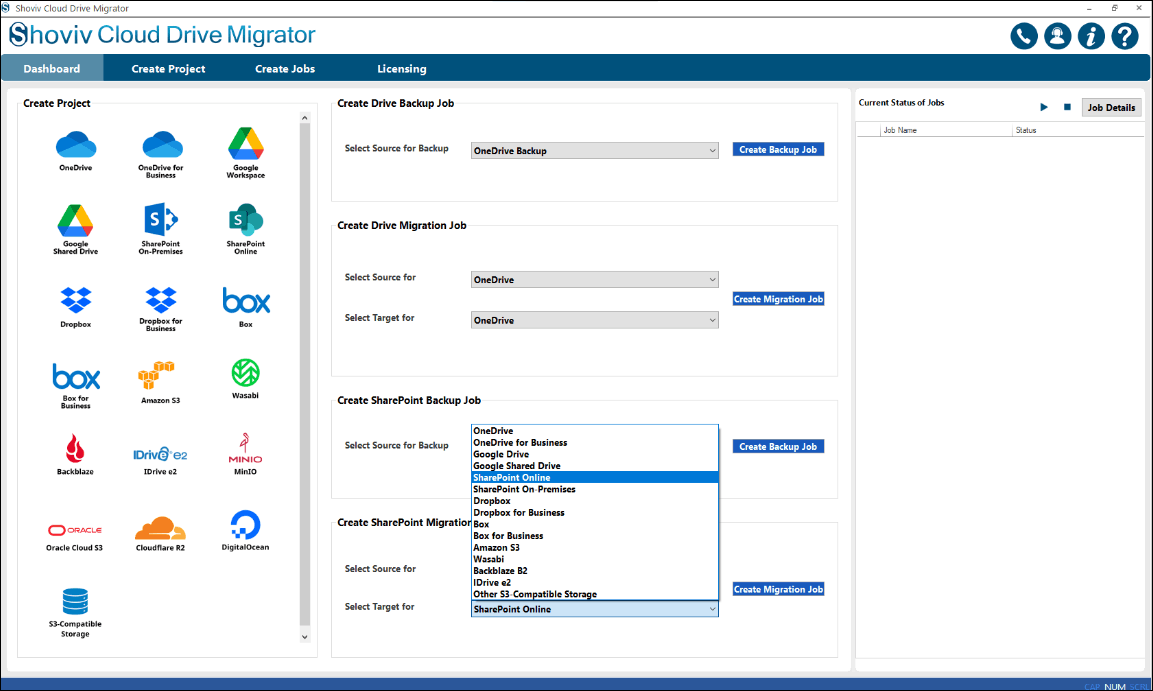Select Box in the dropdown list
Image resolution: width=1153 pixels, height=691 pixels.
point(594,524)
